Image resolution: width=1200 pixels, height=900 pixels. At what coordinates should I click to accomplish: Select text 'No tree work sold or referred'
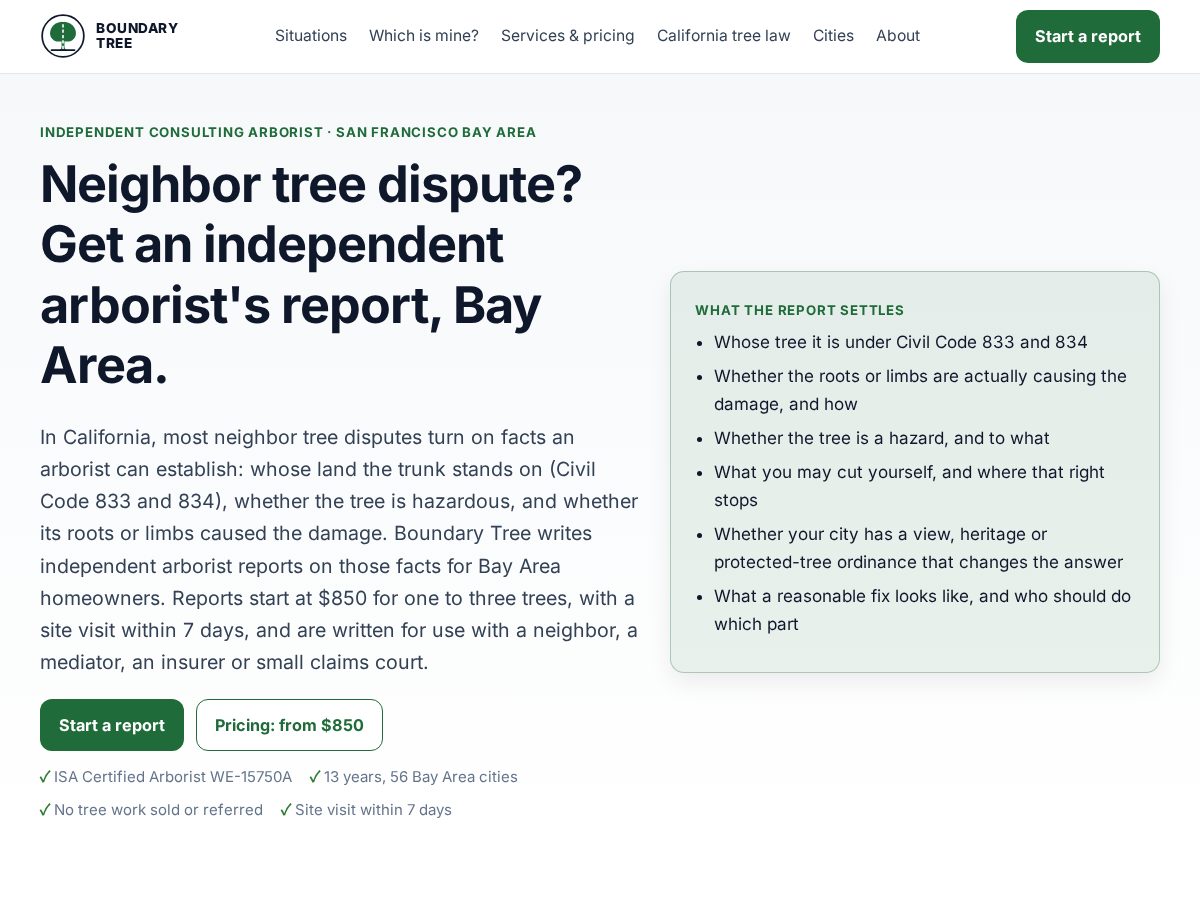158,810
